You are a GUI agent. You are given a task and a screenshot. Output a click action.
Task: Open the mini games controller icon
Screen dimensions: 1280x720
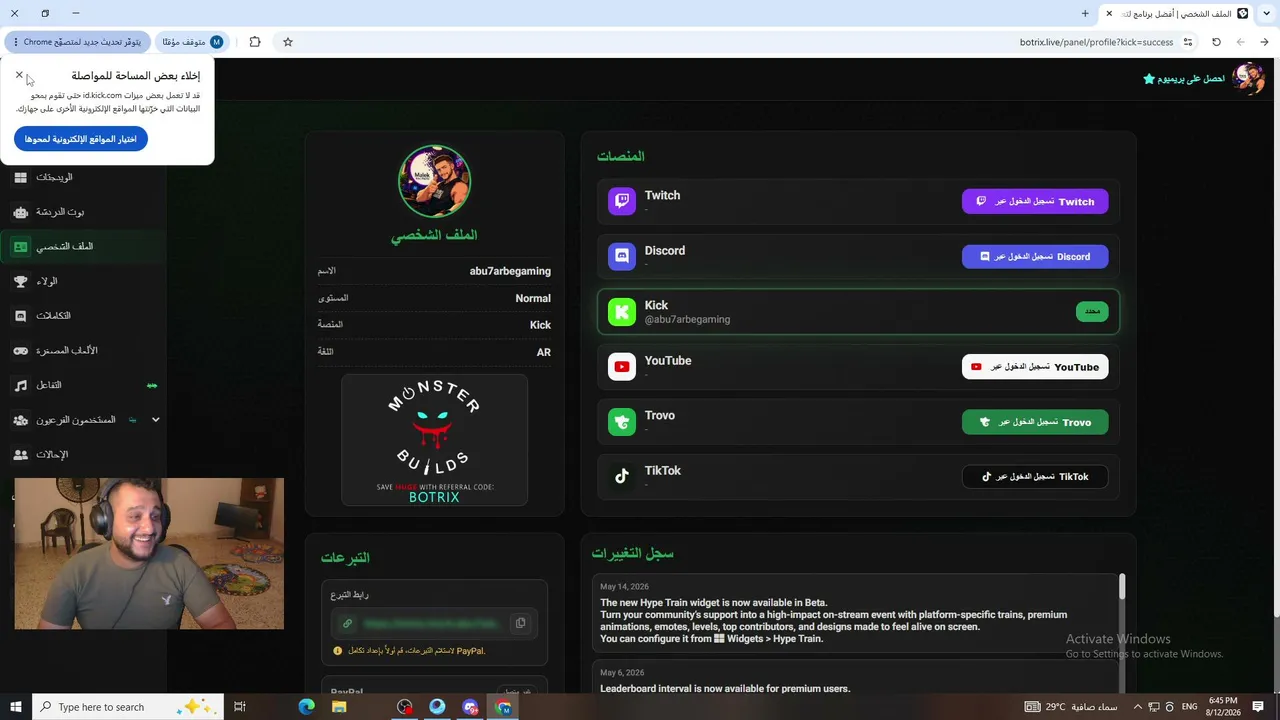(21, 350)
